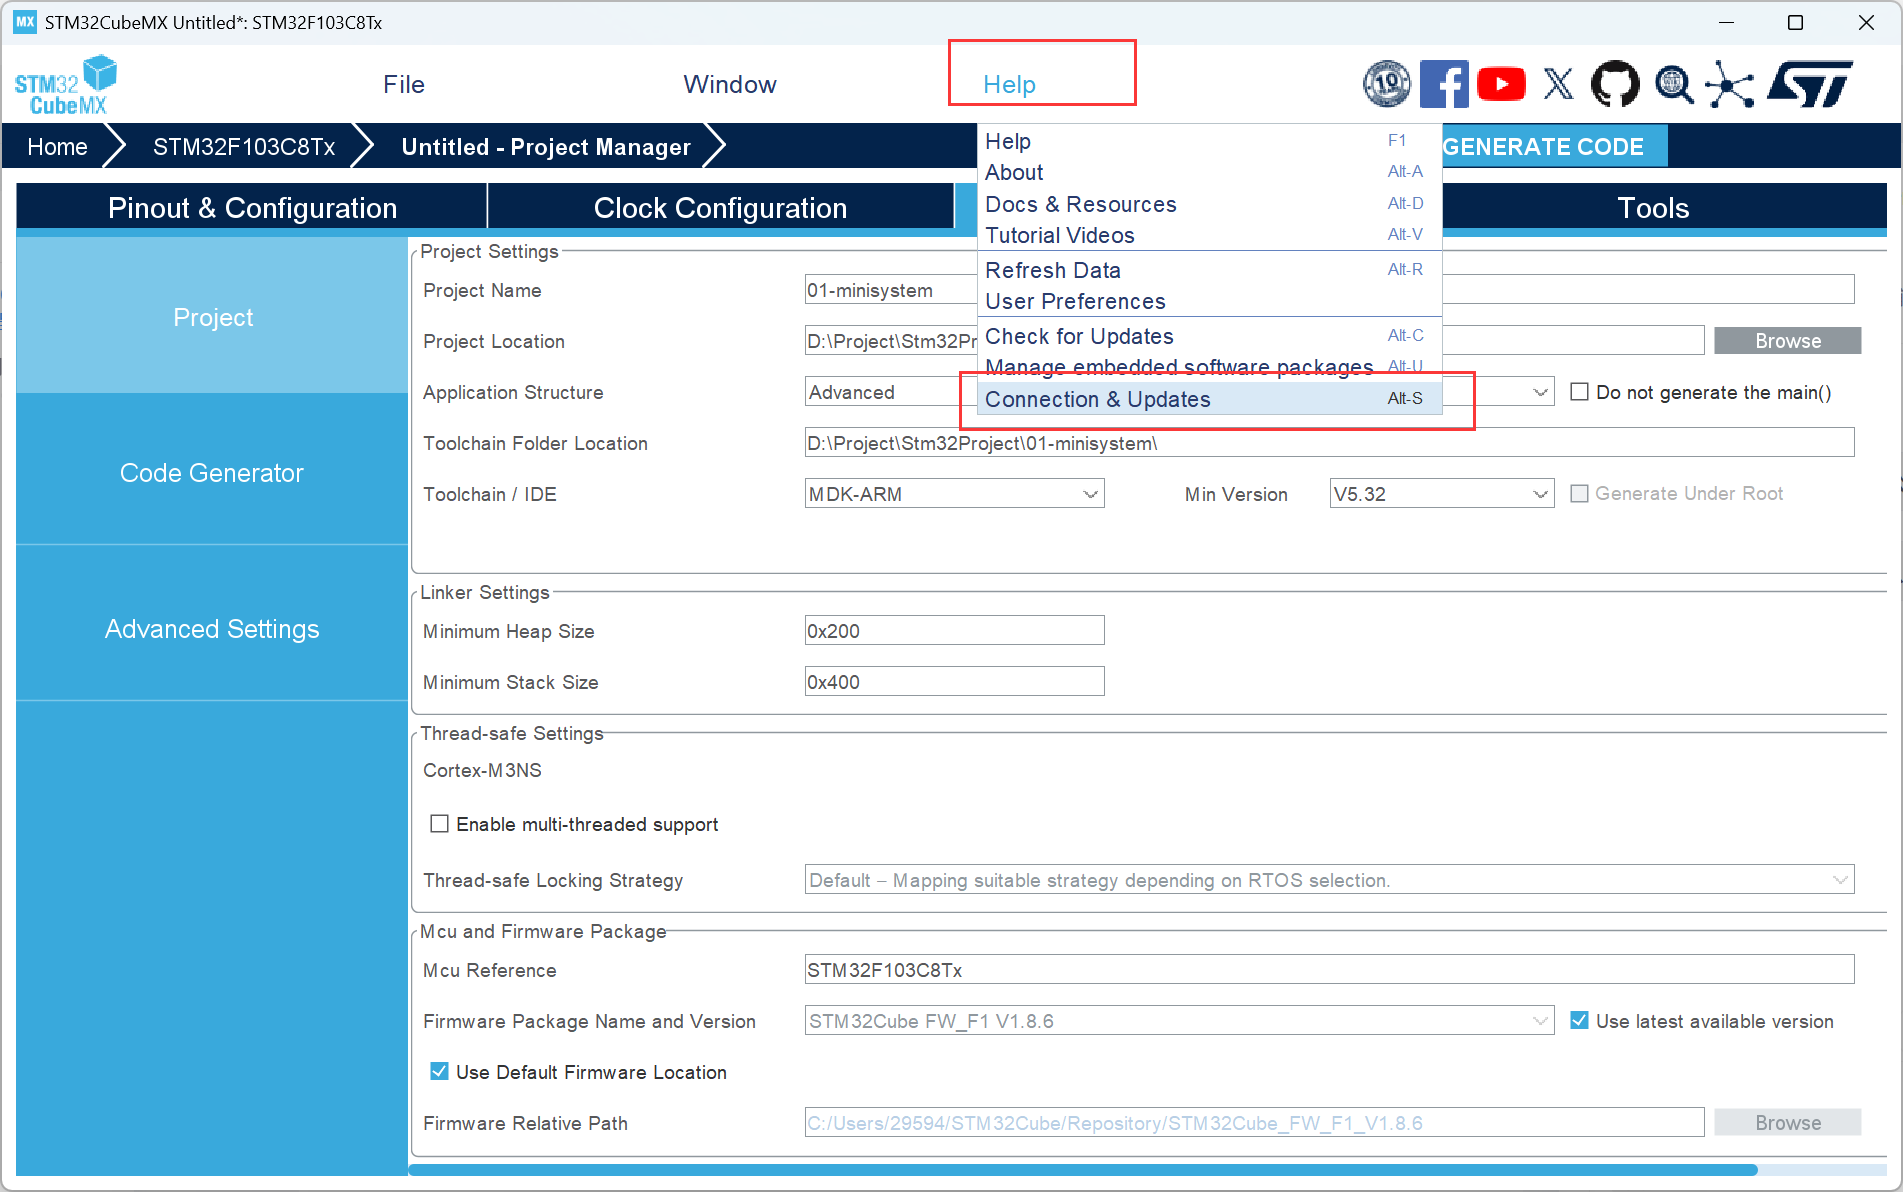
Task: Open the Window menu
Action: coord(730,85)
